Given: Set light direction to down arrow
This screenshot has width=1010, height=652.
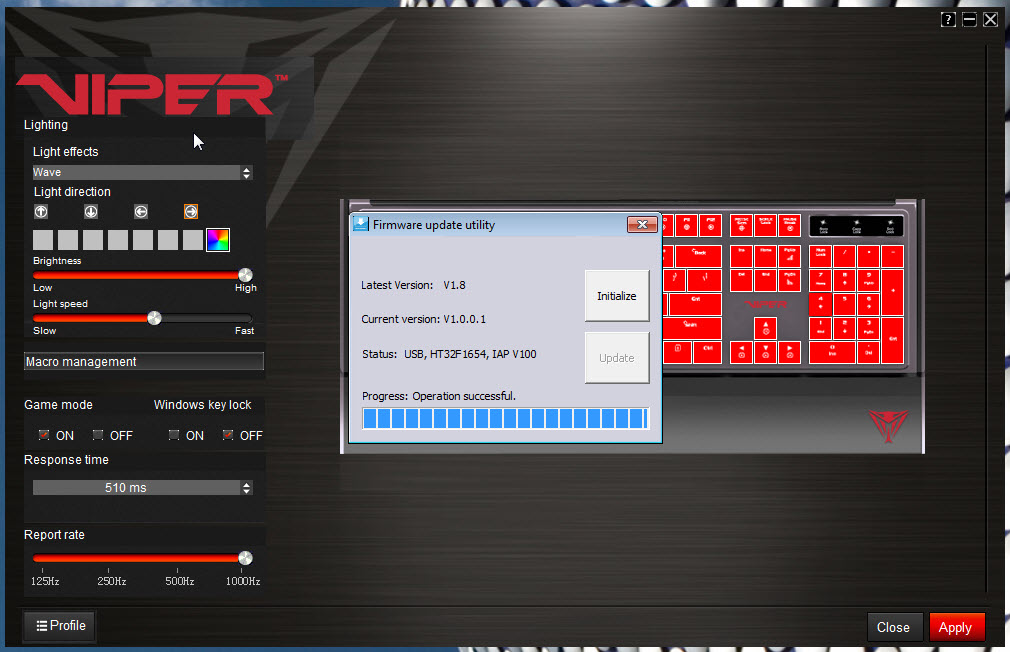Looking at the screenshot, I should click(91, 211).
